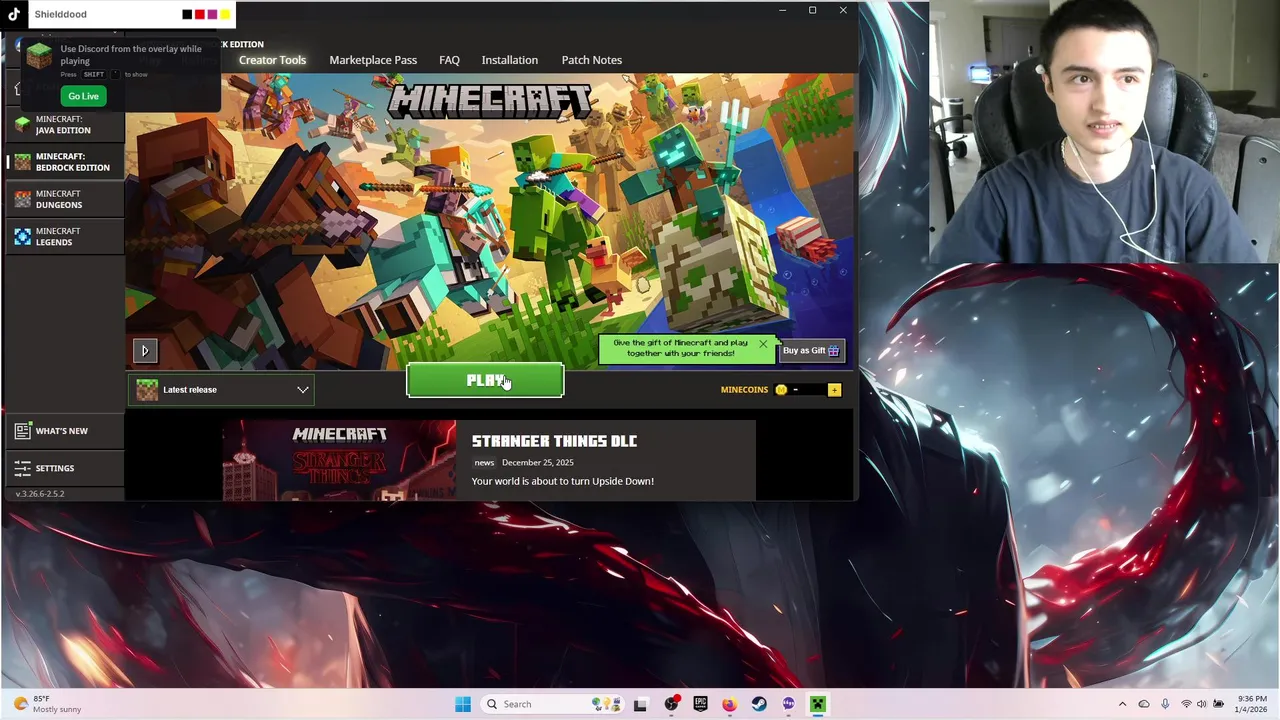Click the volume speaker tray icon
Viewport: 1280px width, 720px height.
(1201, 704)
